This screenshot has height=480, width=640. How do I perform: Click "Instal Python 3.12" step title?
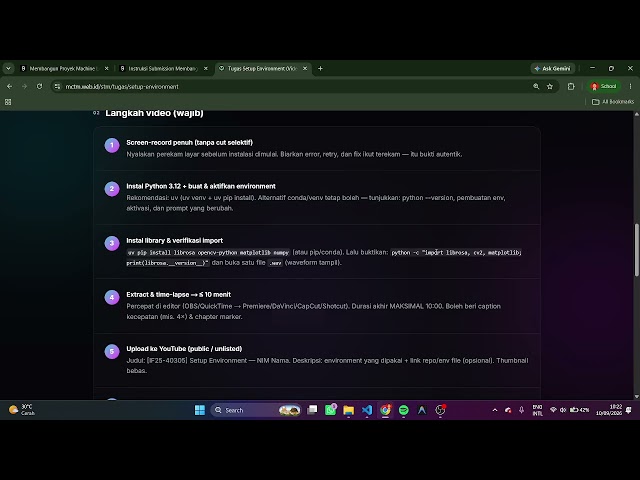(x=201, y=186)
